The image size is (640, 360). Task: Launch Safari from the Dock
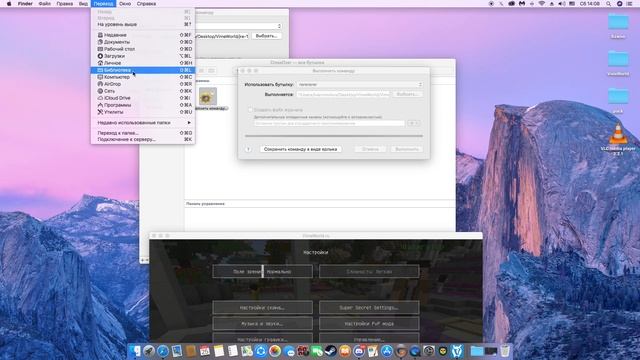click(x=163, y=351)
